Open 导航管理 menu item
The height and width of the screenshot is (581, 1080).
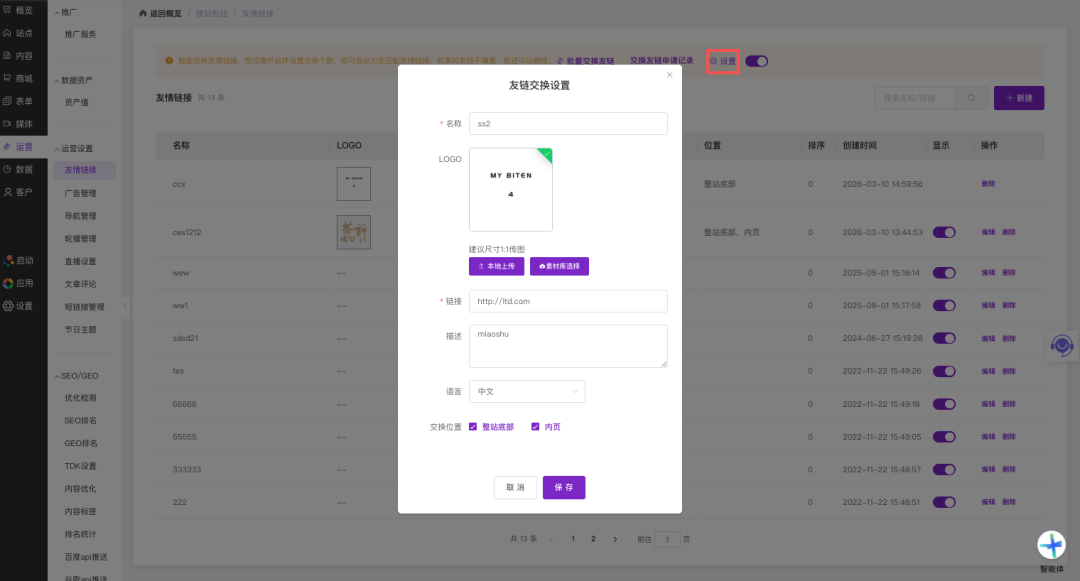click(81, 216)
